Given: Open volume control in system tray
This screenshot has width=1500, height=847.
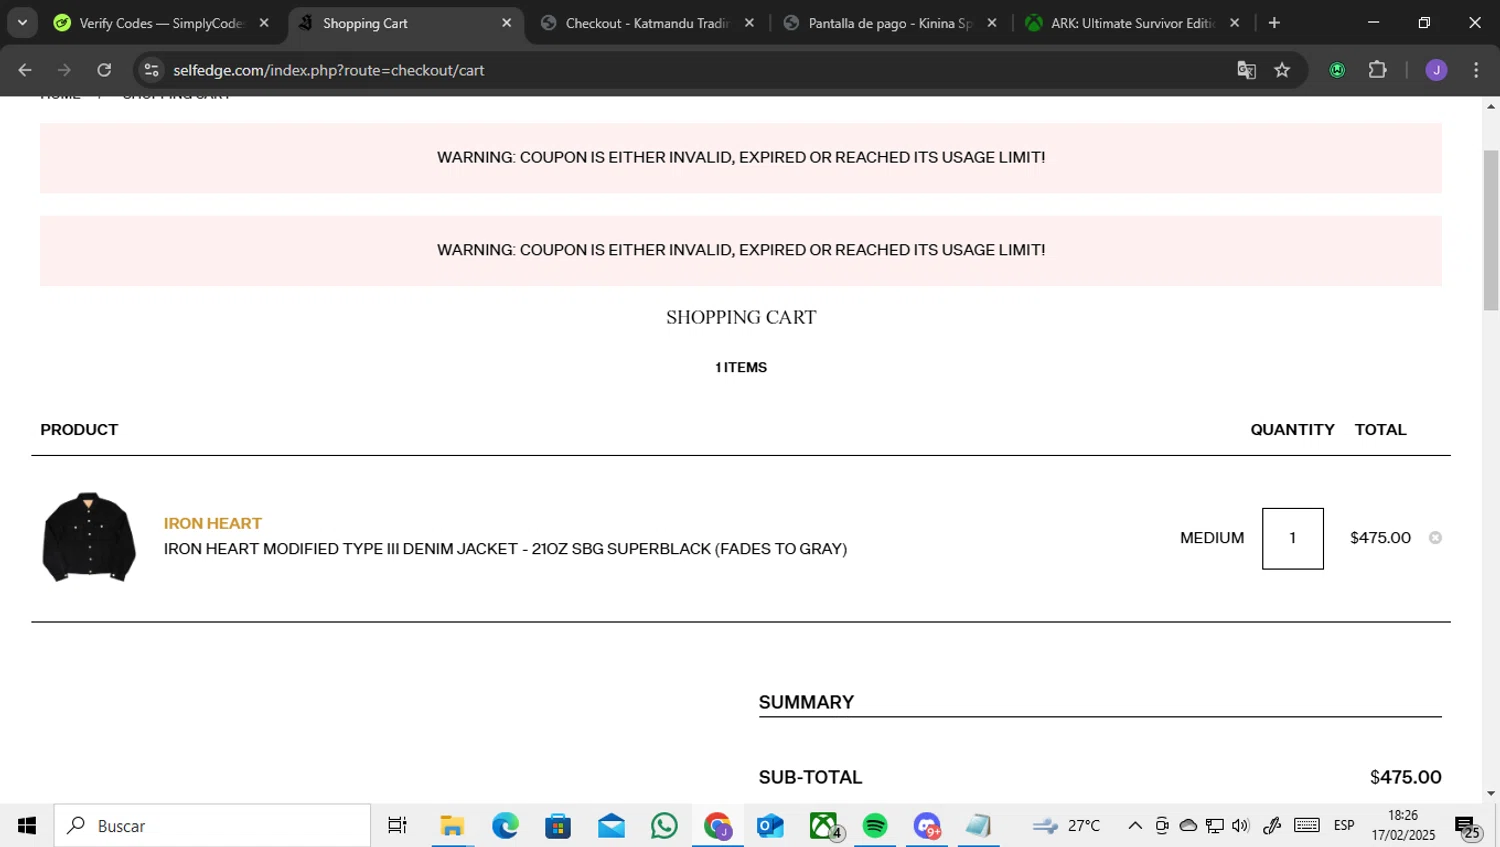Looking at the screenshot, I should (1241, 826).
